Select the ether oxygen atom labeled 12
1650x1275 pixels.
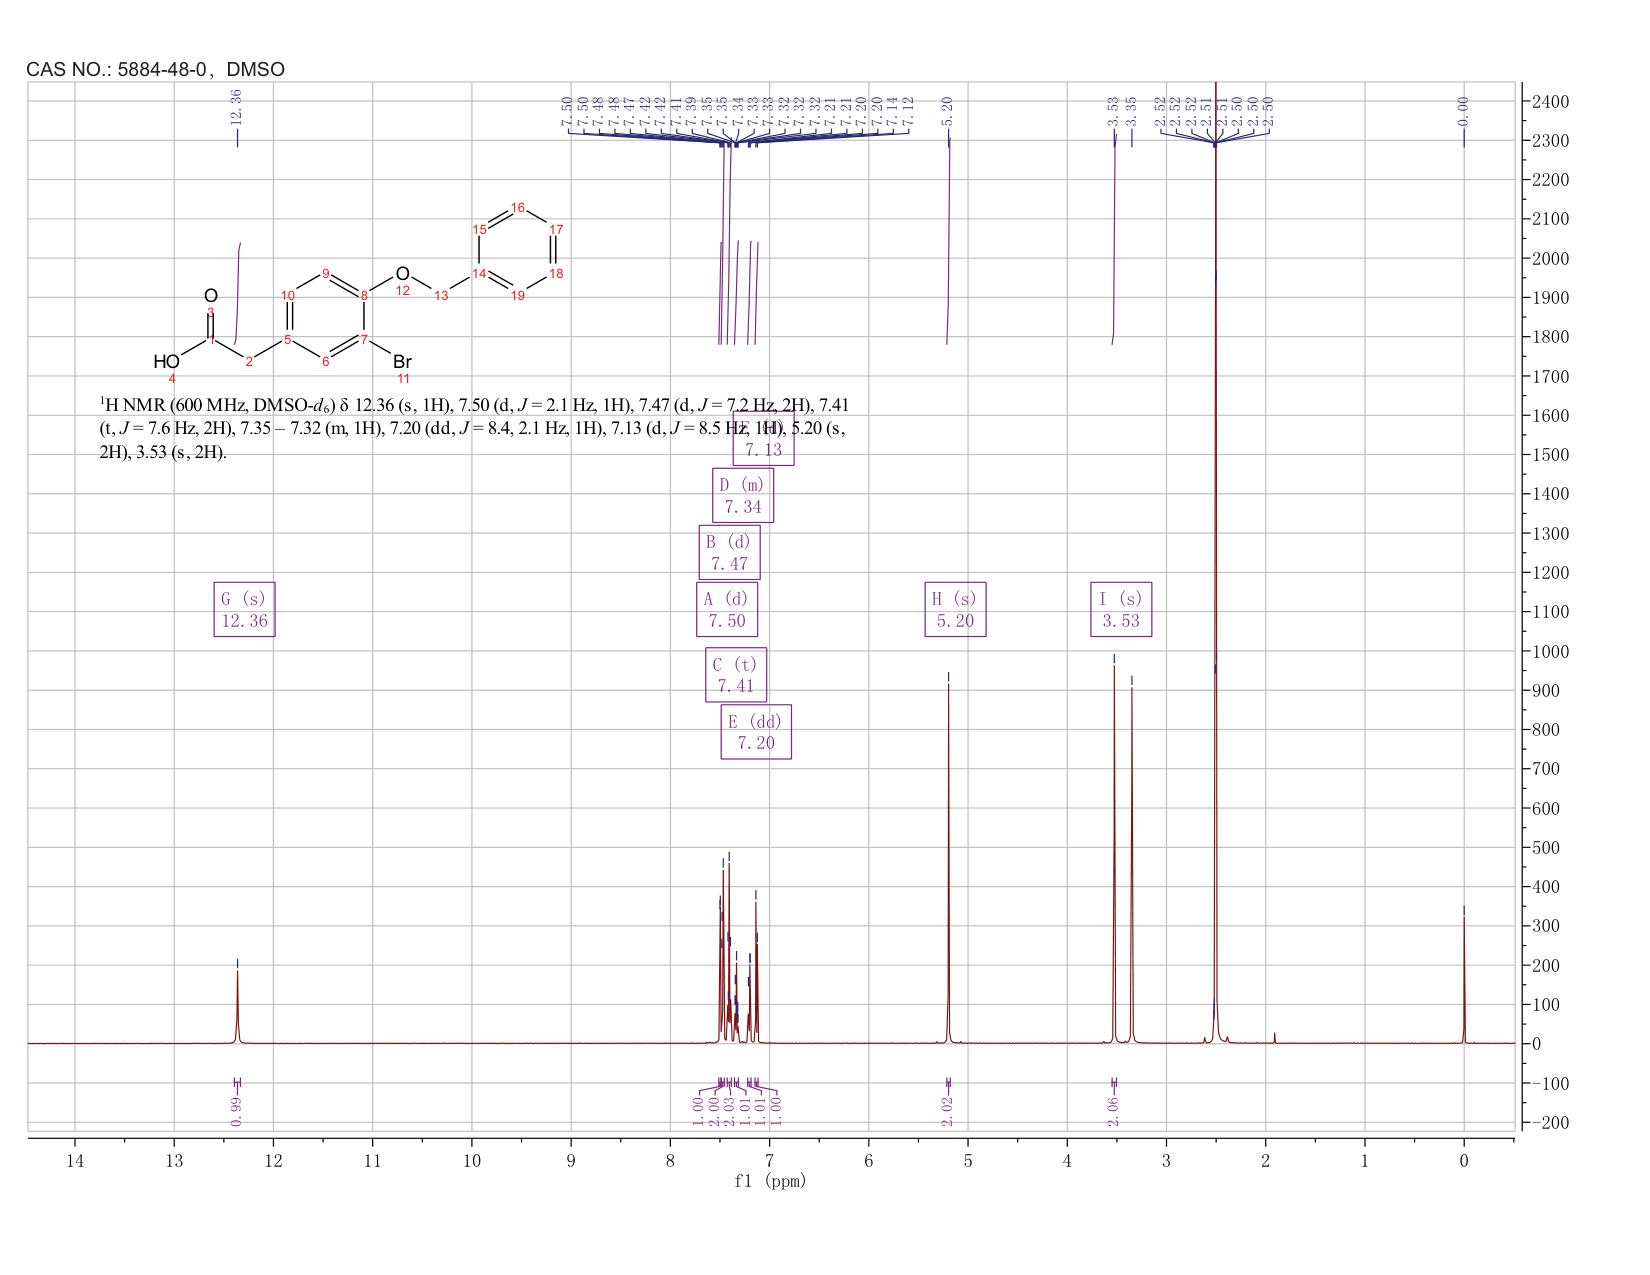click(x=402, y=274)
